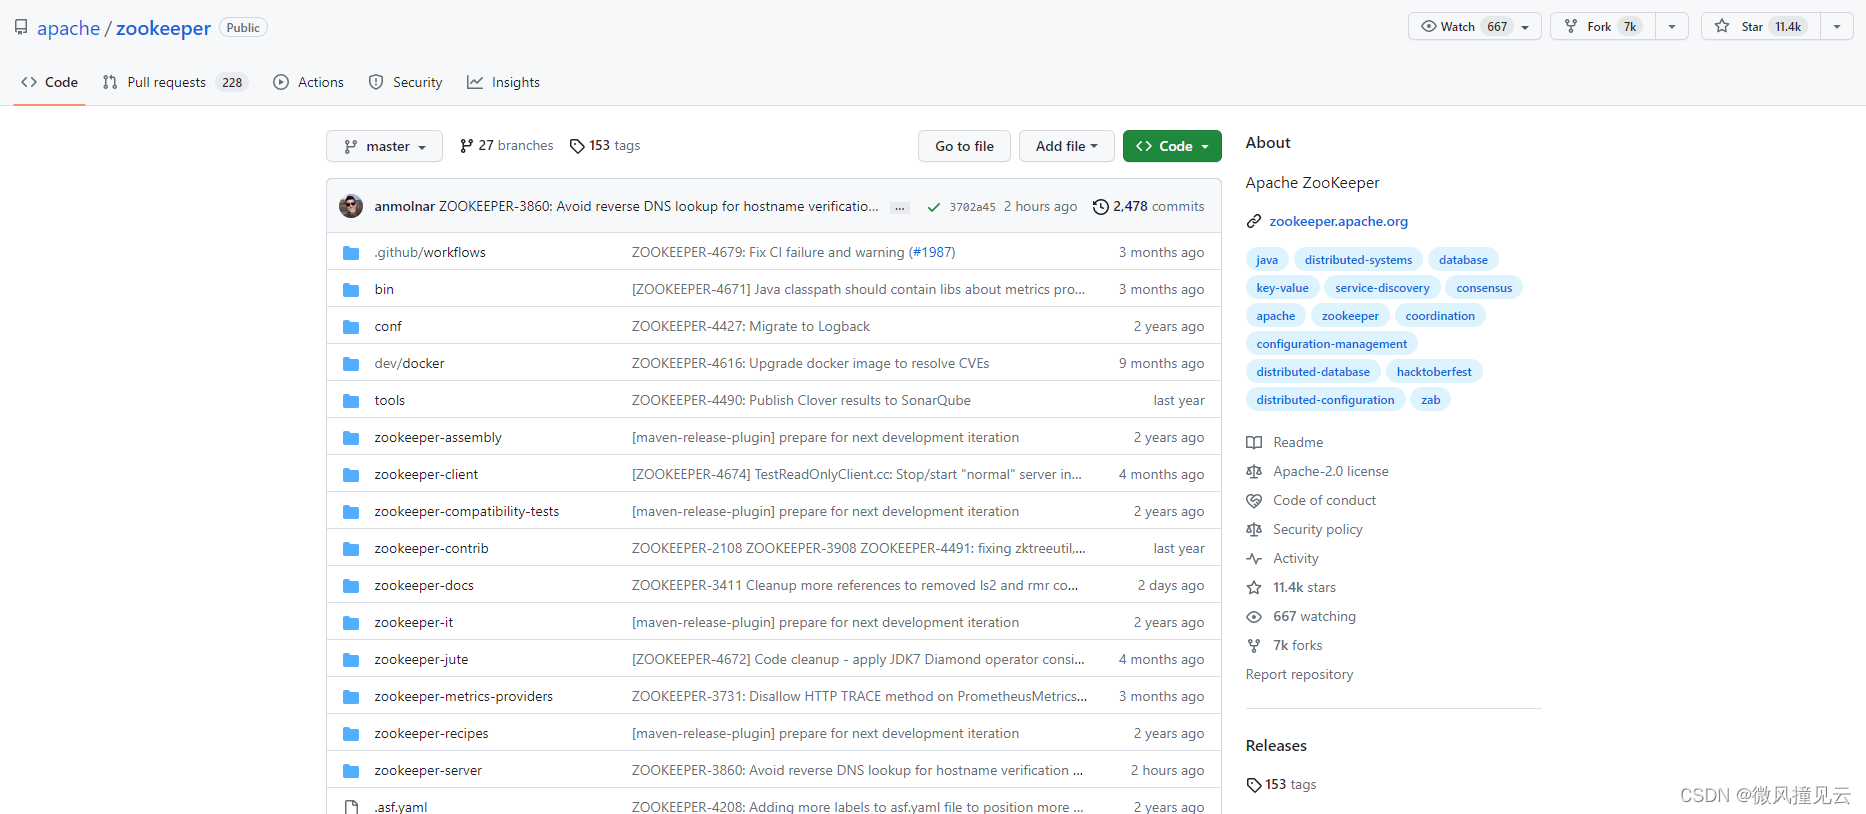Click the zookeeper-server folder icon

tap(351, 771)
